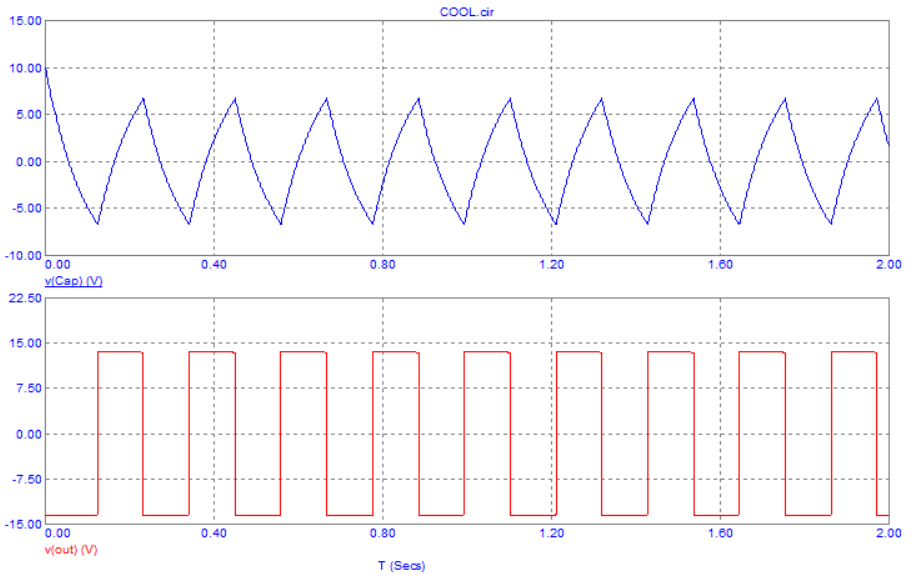Select the red v(out) (V) label
Viewport: 916px width, 582px height.
click(x=71, y=550)
